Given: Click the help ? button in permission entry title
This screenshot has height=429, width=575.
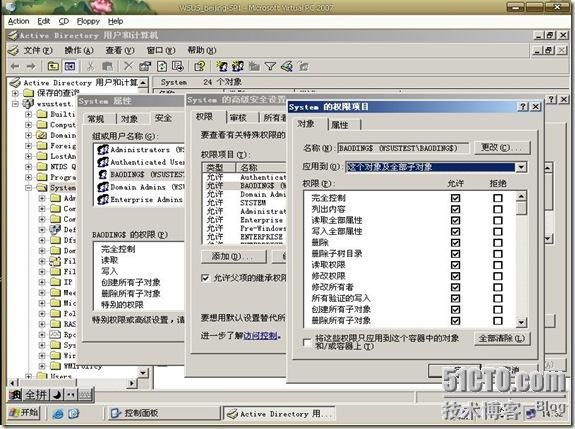Looking at the screenshot, I should coord(523,107).
